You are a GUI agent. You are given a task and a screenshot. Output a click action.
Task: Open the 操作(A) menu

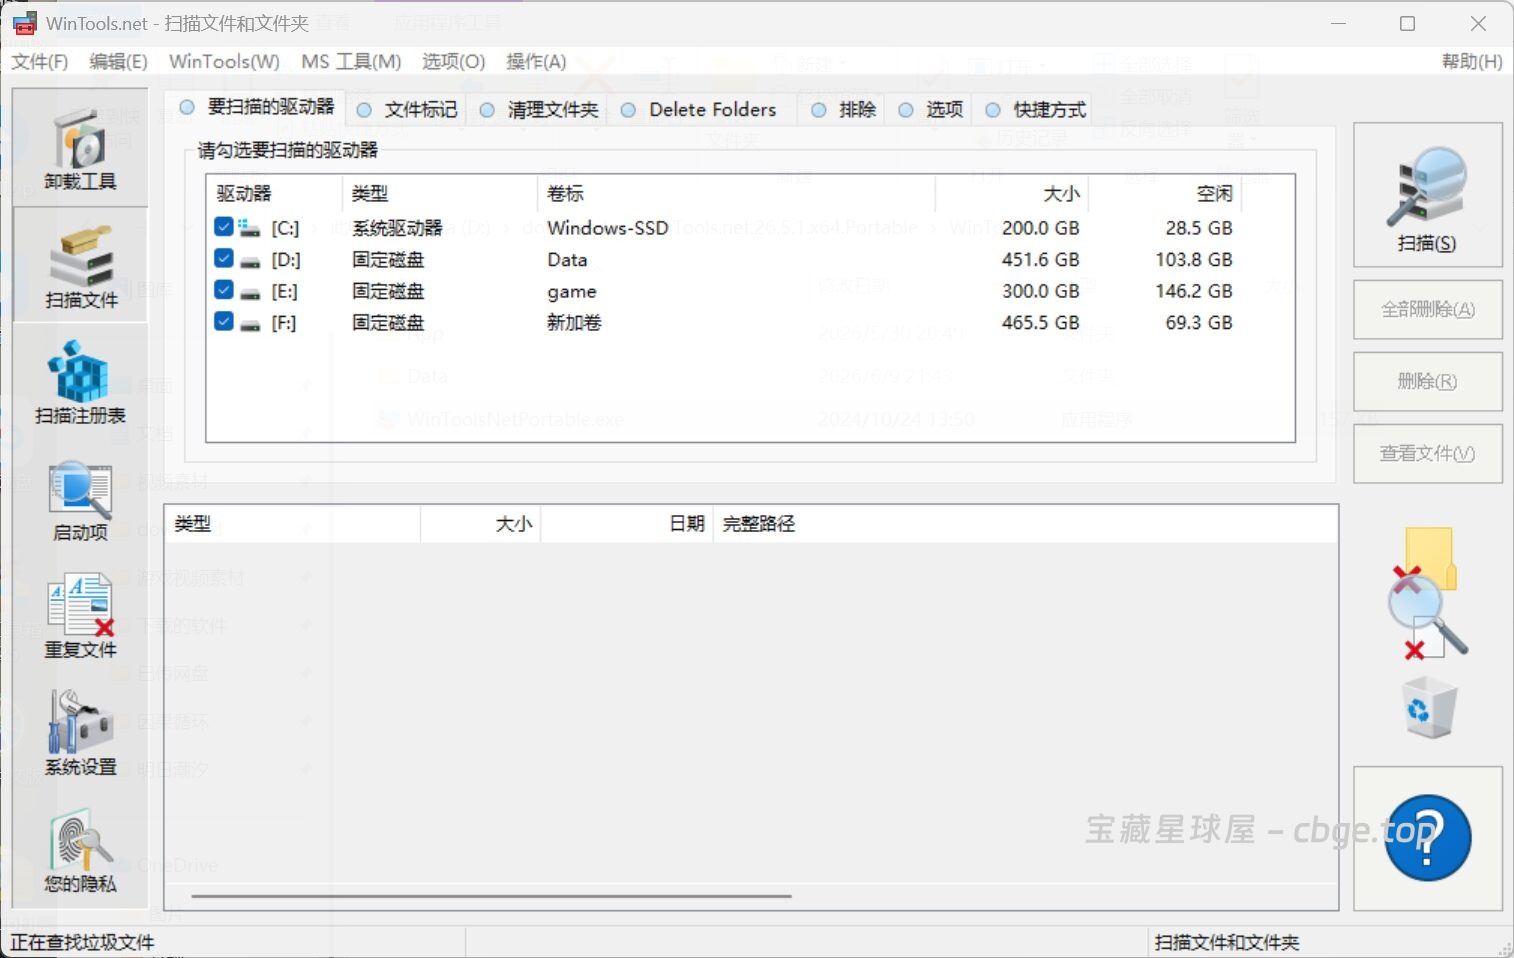(536, 62)
